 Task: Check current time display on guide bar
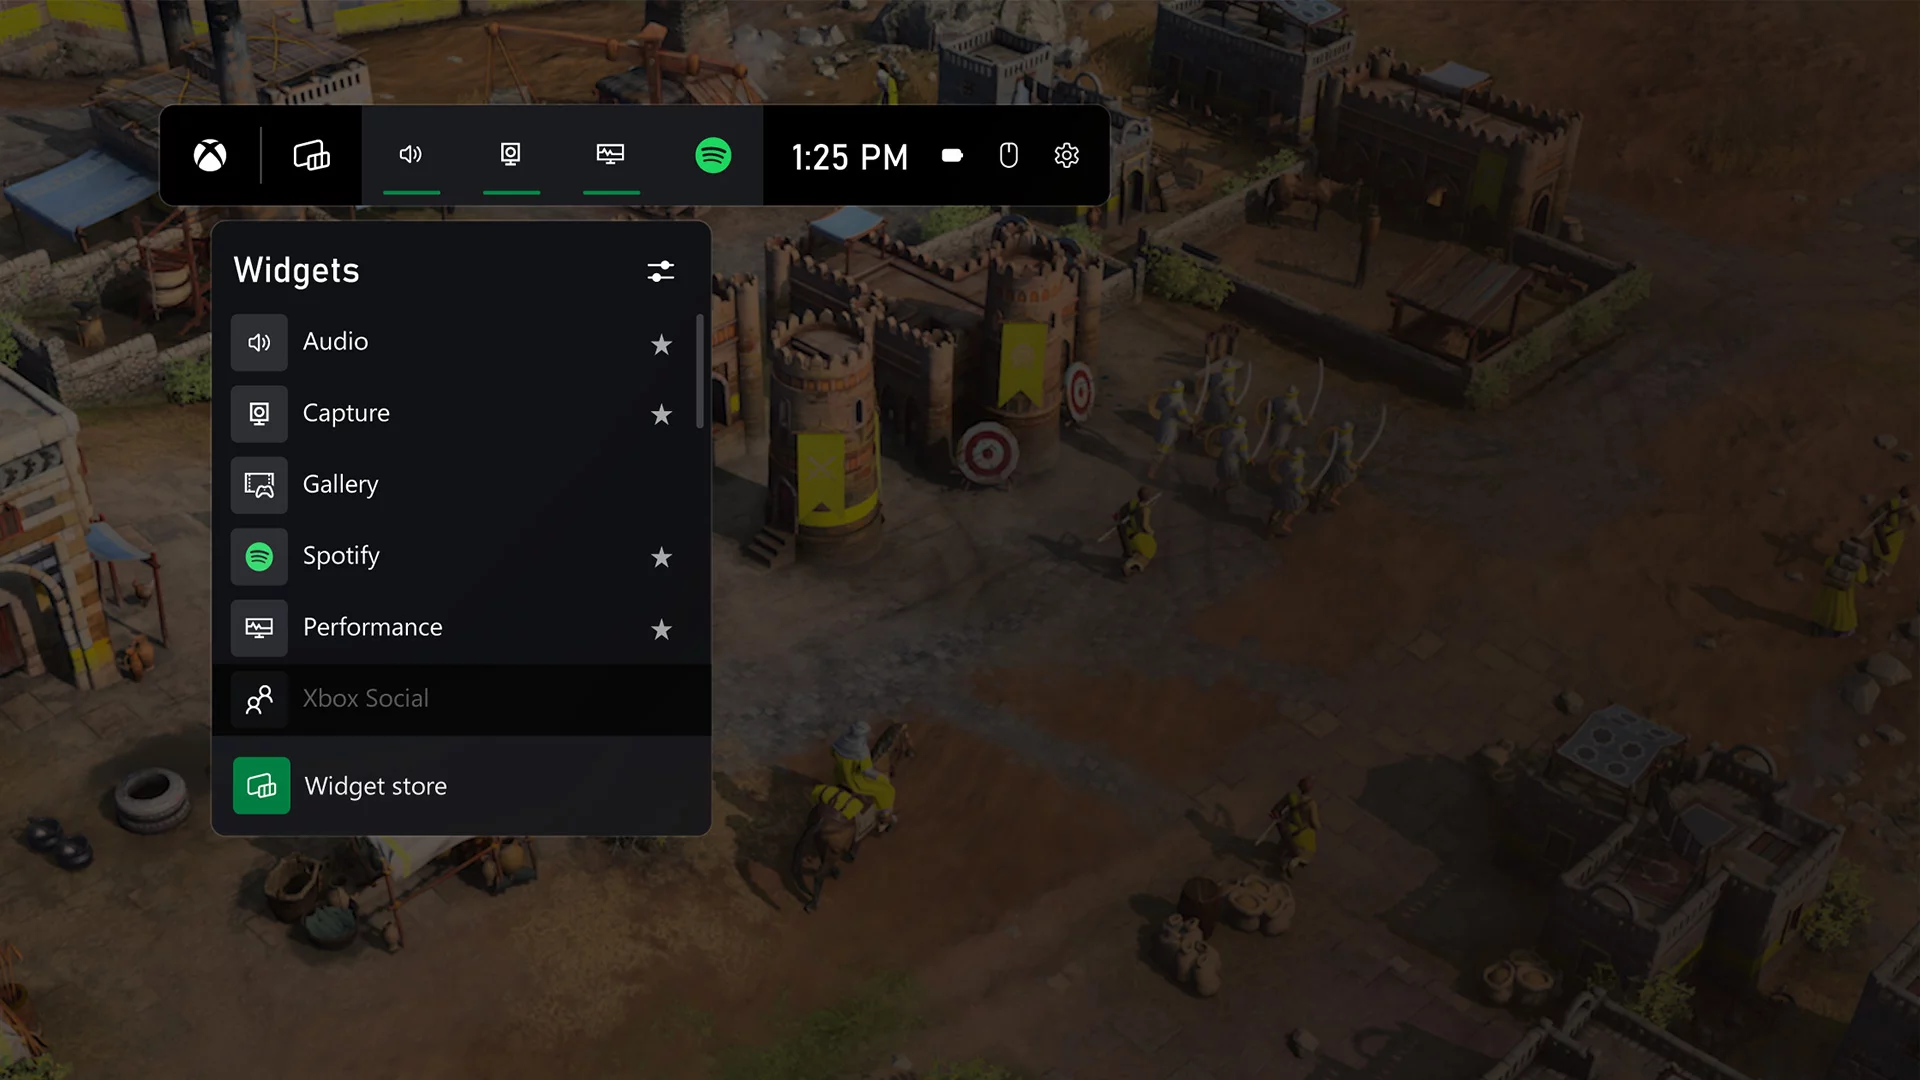click(849, 156)
